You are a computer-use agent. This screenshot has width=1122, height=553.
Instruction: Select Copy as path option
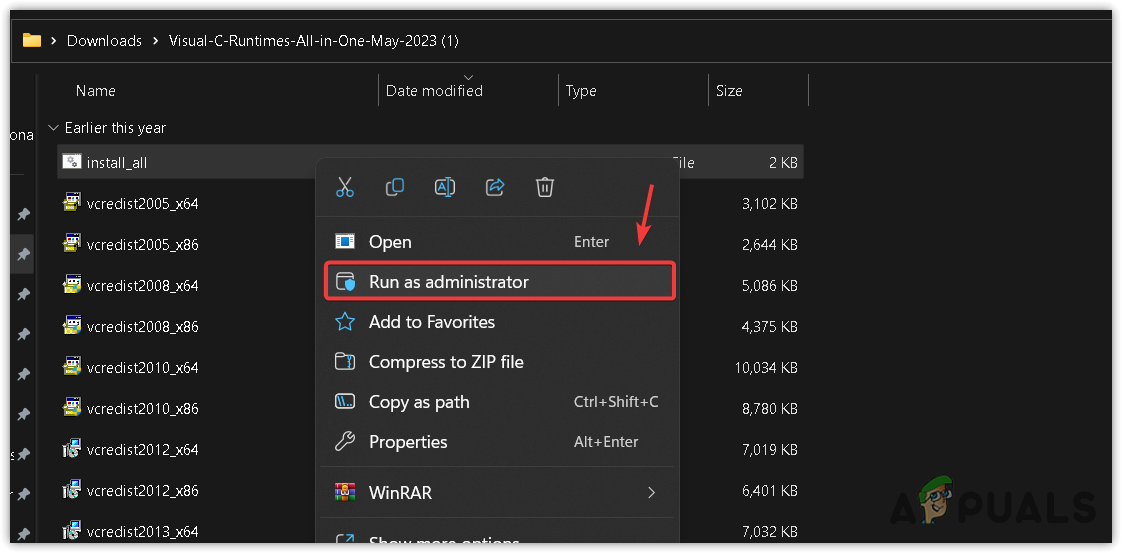pos(419,402)
